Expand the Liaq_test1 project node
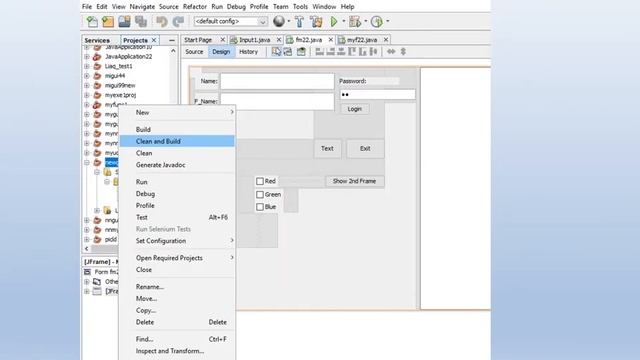640x360 pixels. point(87,66)
